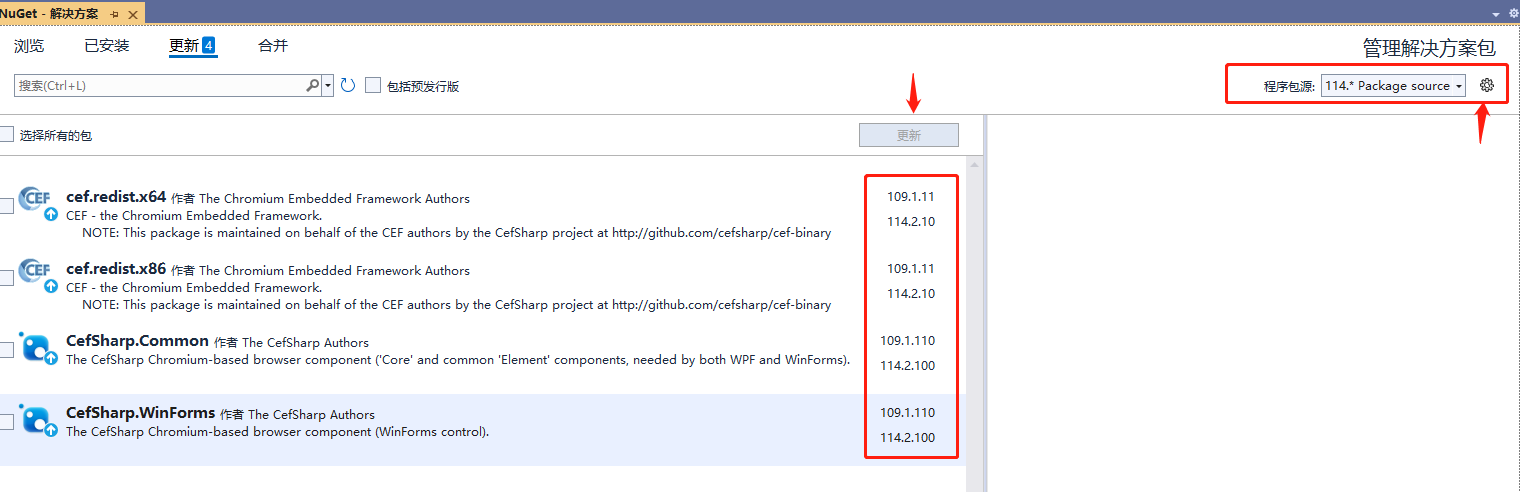Switch to the 已安装 tab
Screen dimensions: 1520x492
[x=107, y=46]
